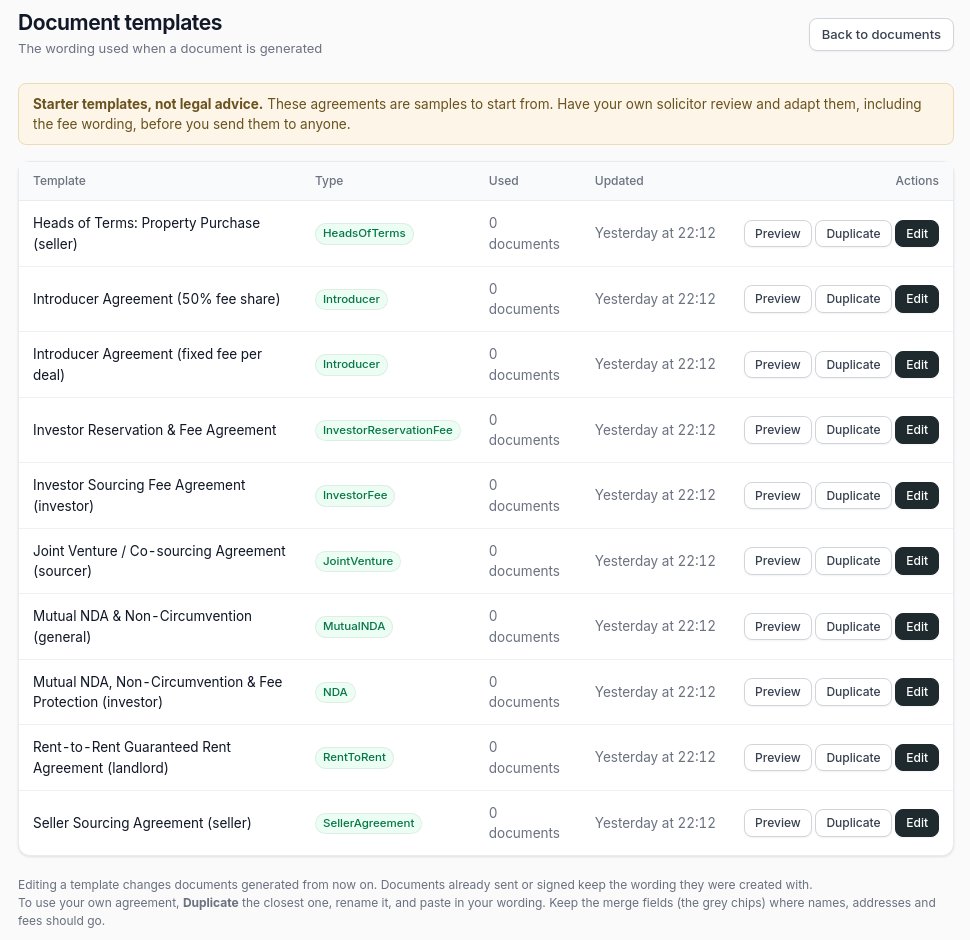Edit Mutual NDA Fee Protection (investor) template
970x940 pixels.
[917, 692]
